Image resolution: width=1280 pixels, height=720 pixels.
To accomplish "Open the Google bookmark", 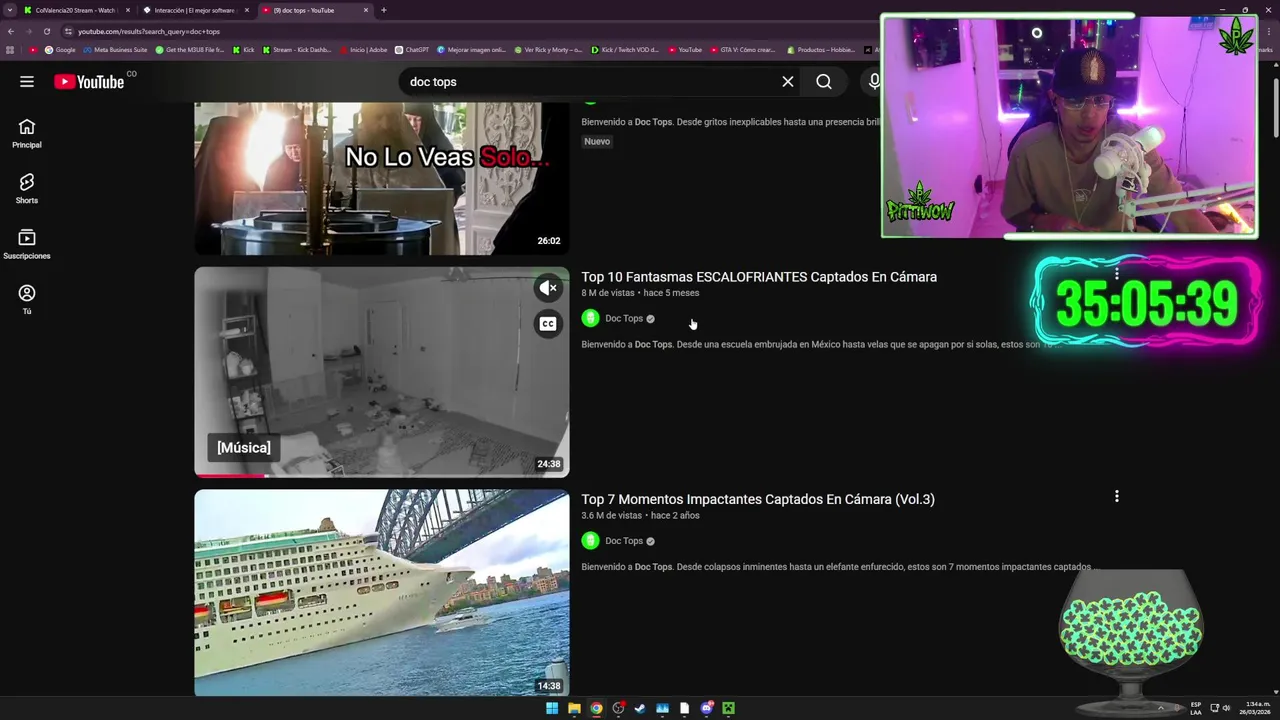I will (x=60, y=50).
